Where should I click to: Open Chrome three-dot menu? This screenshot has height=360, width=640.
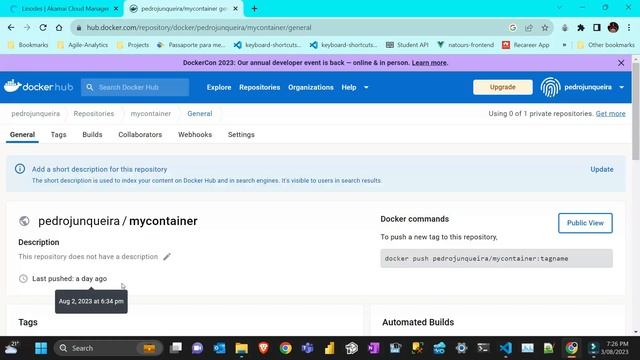point(629,28)
